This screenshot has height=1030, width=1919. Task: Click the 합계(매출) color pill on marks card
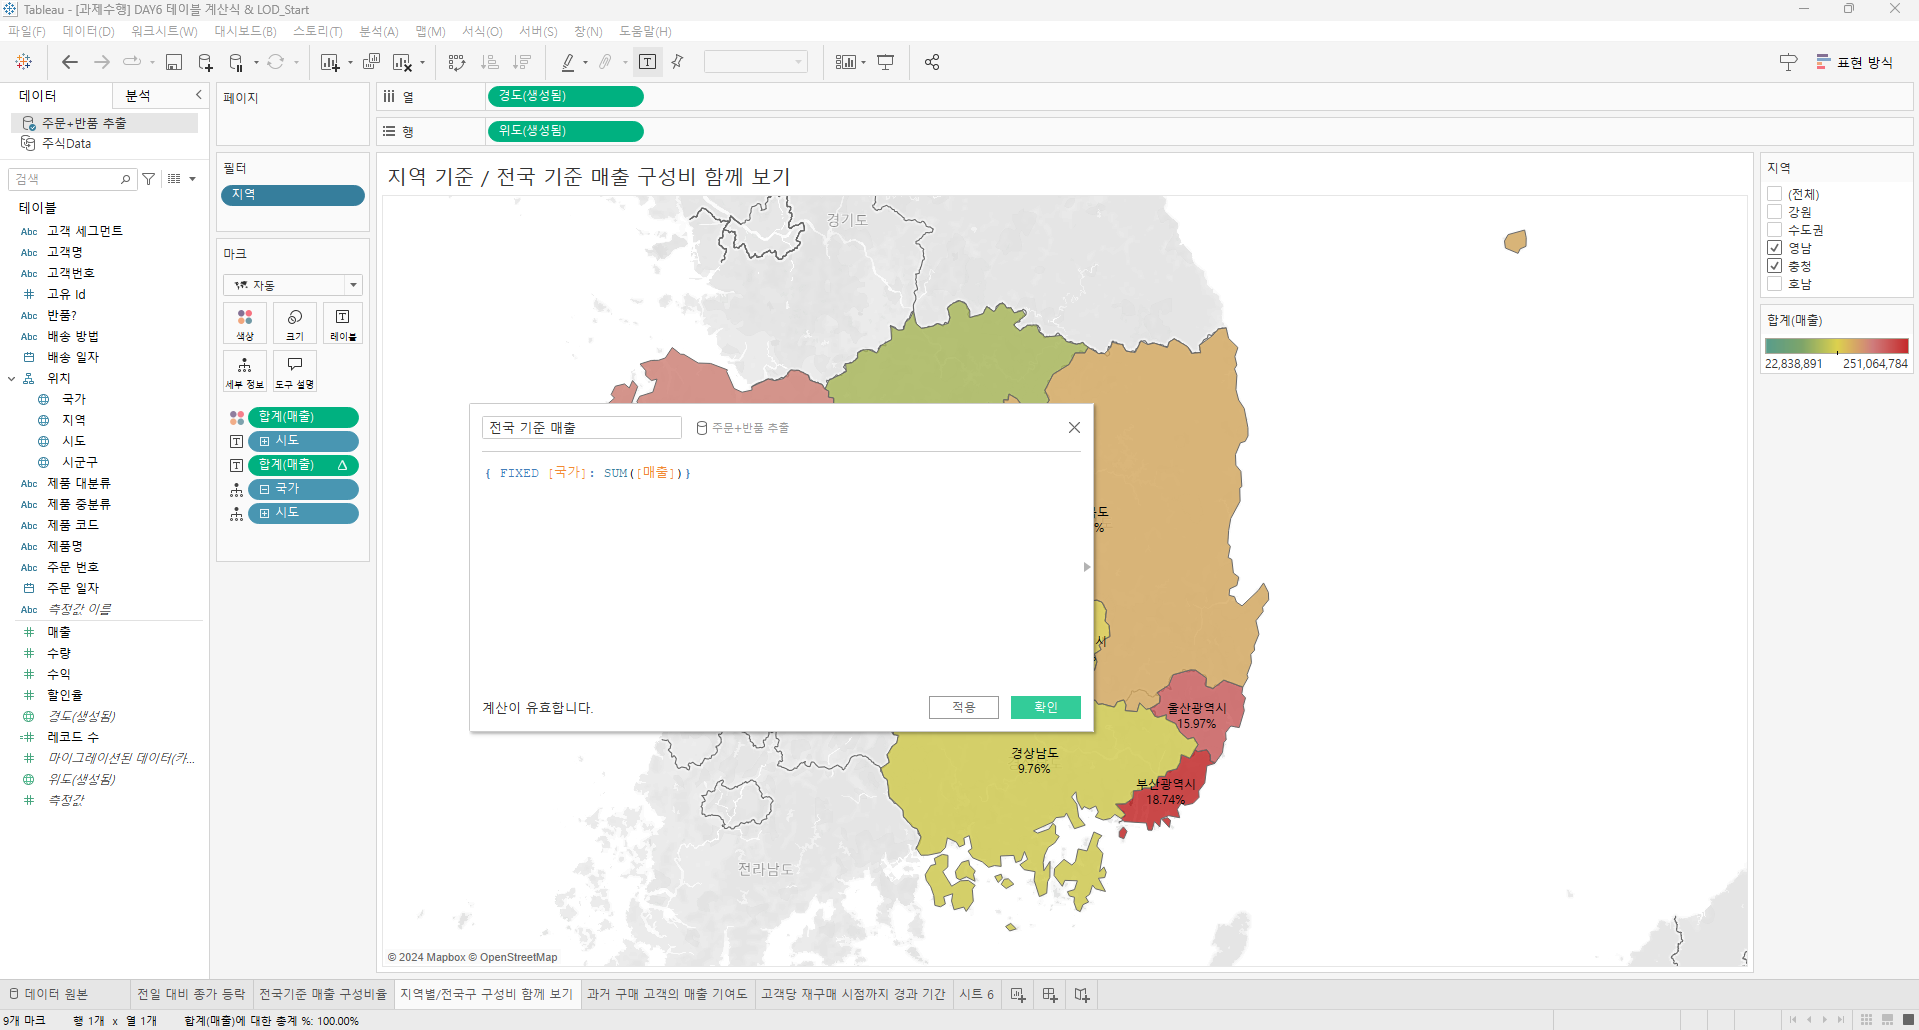303,417
